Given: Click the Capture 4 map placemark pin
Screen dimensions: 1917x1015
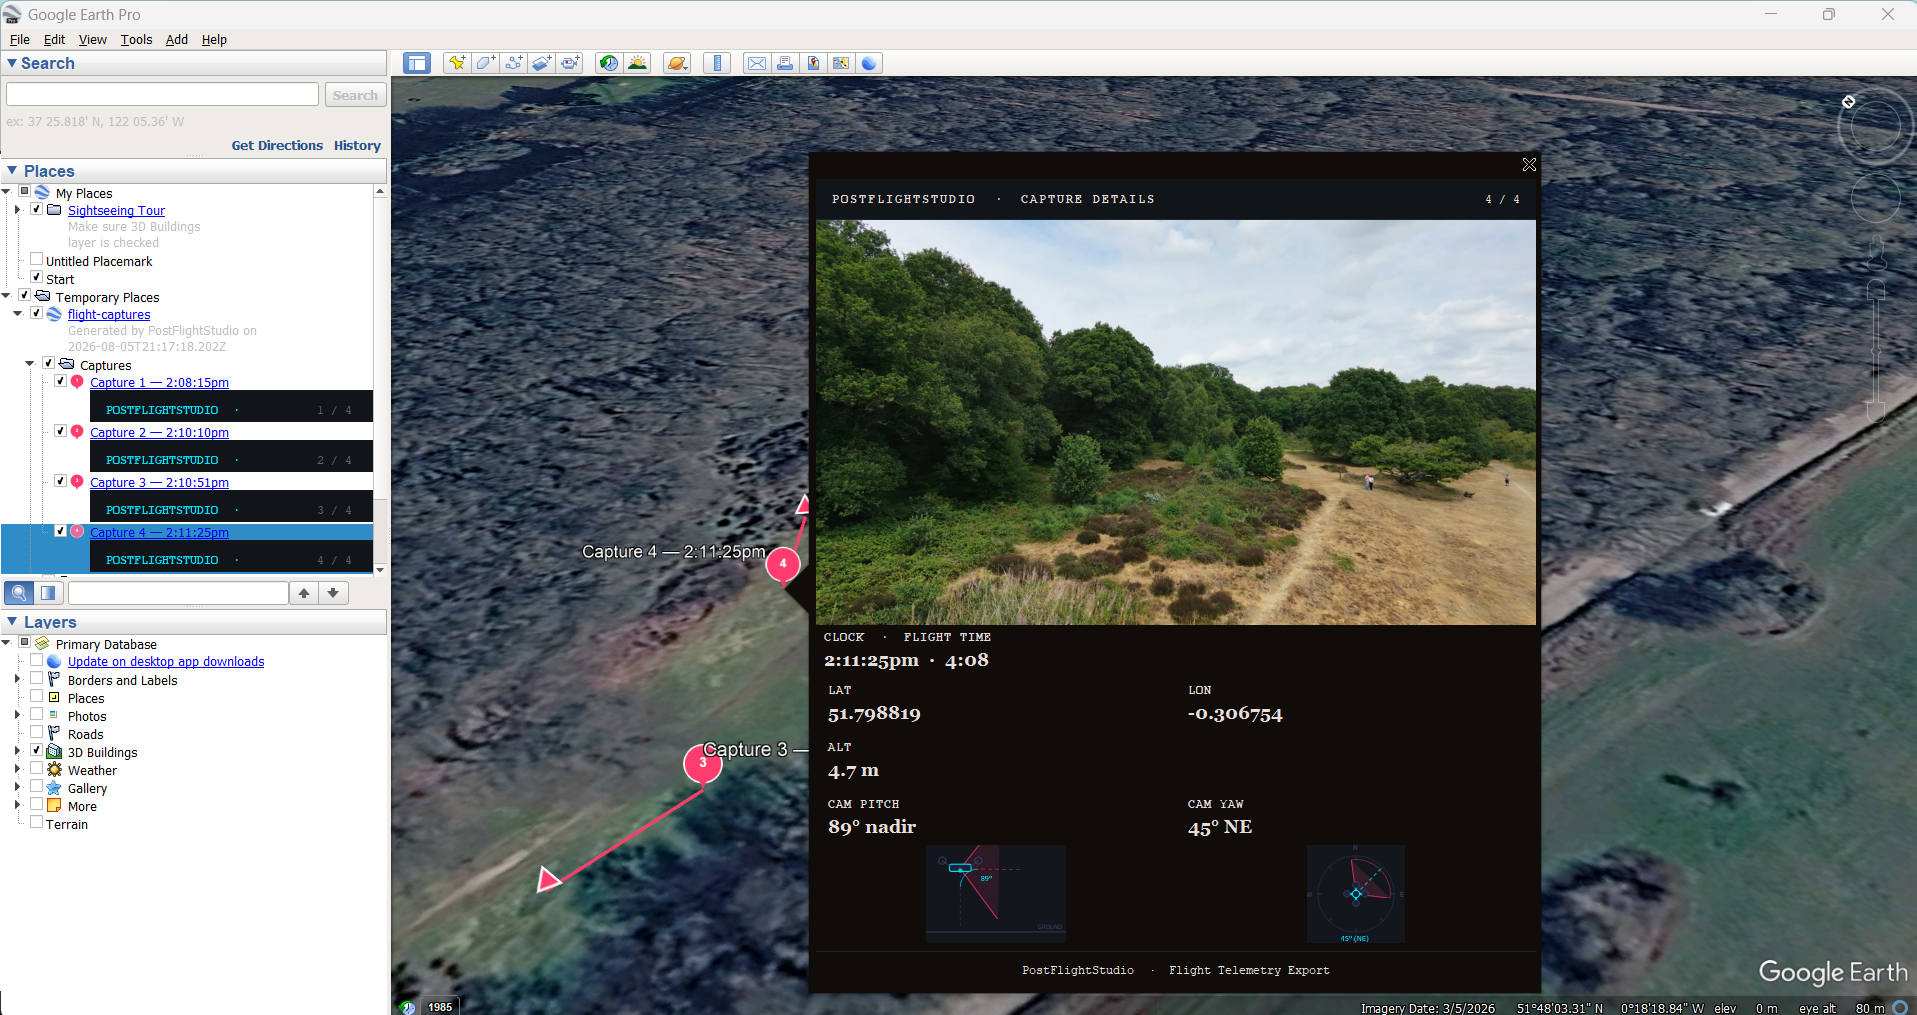Looking at the screenshot, I should (x=783, y=564).
